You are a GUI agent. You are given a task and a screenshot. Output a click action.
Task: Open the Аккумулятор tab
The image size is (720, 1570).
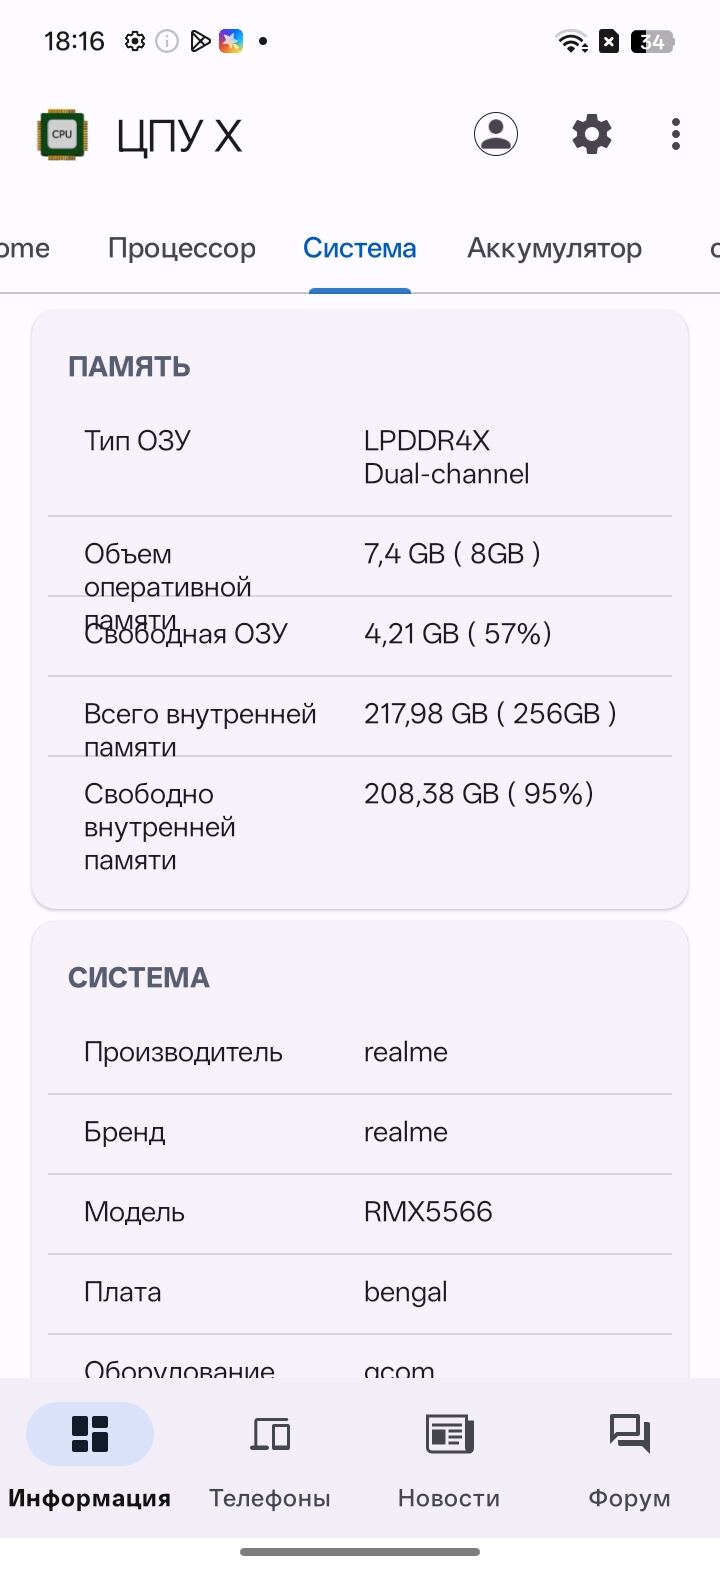(554, 248)
